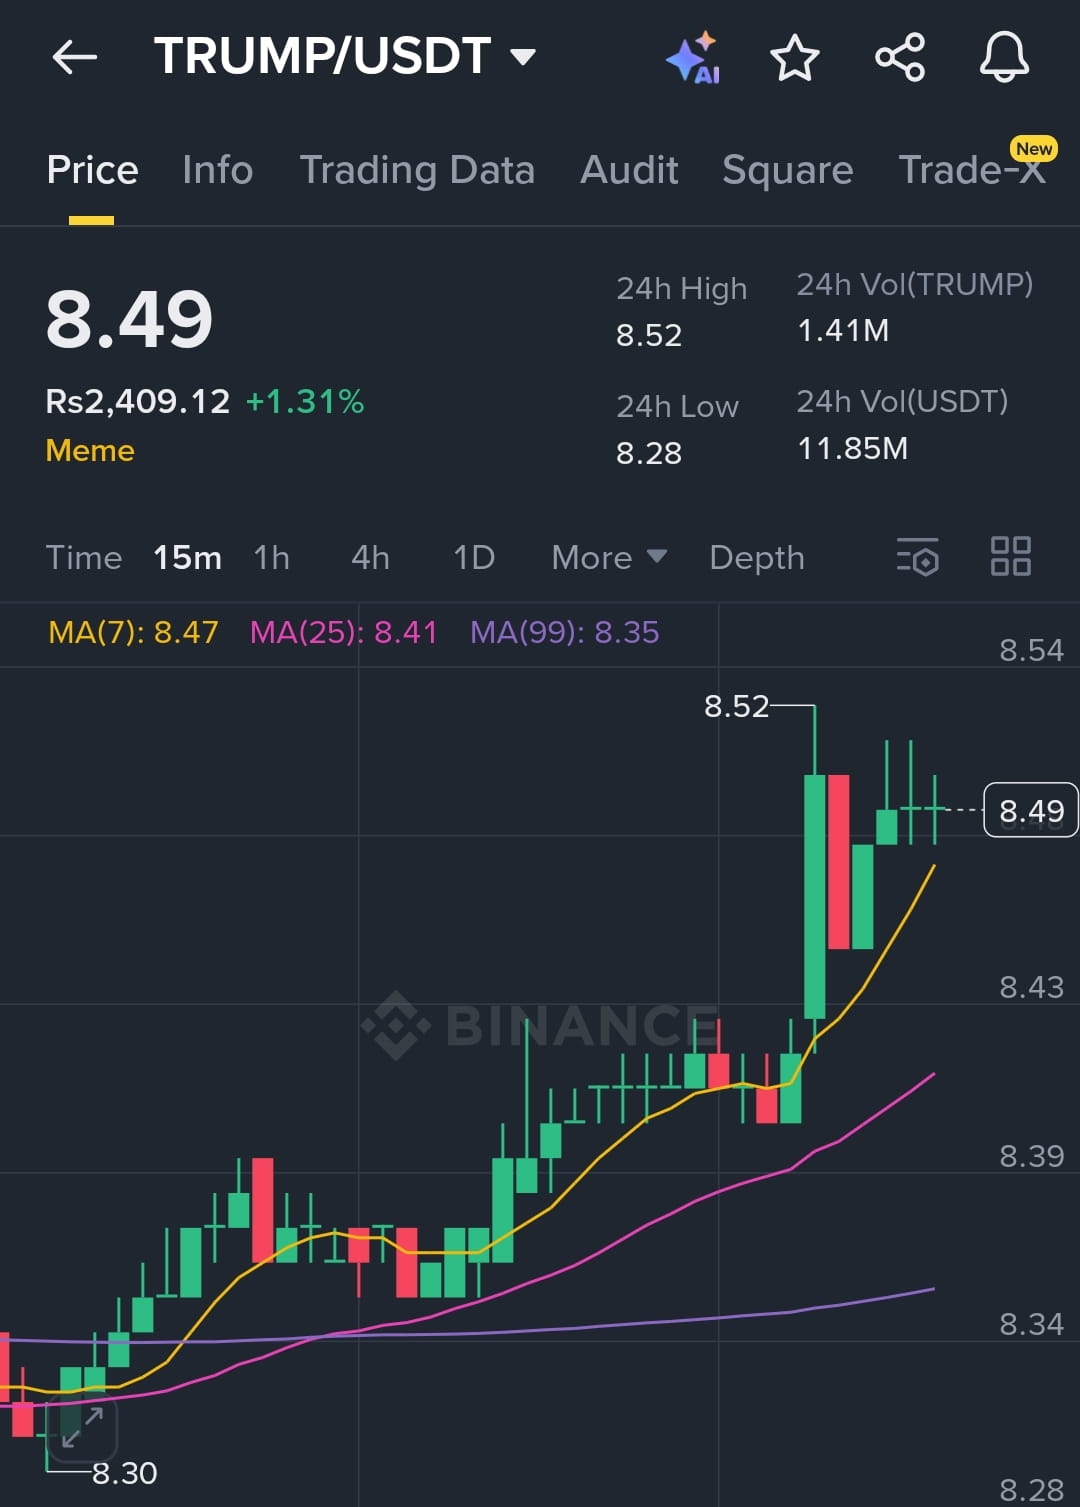Screen dimensions: 1080x1507
Task: Tap the Rs2,409.12 converted price
Action: pos(138,402)
